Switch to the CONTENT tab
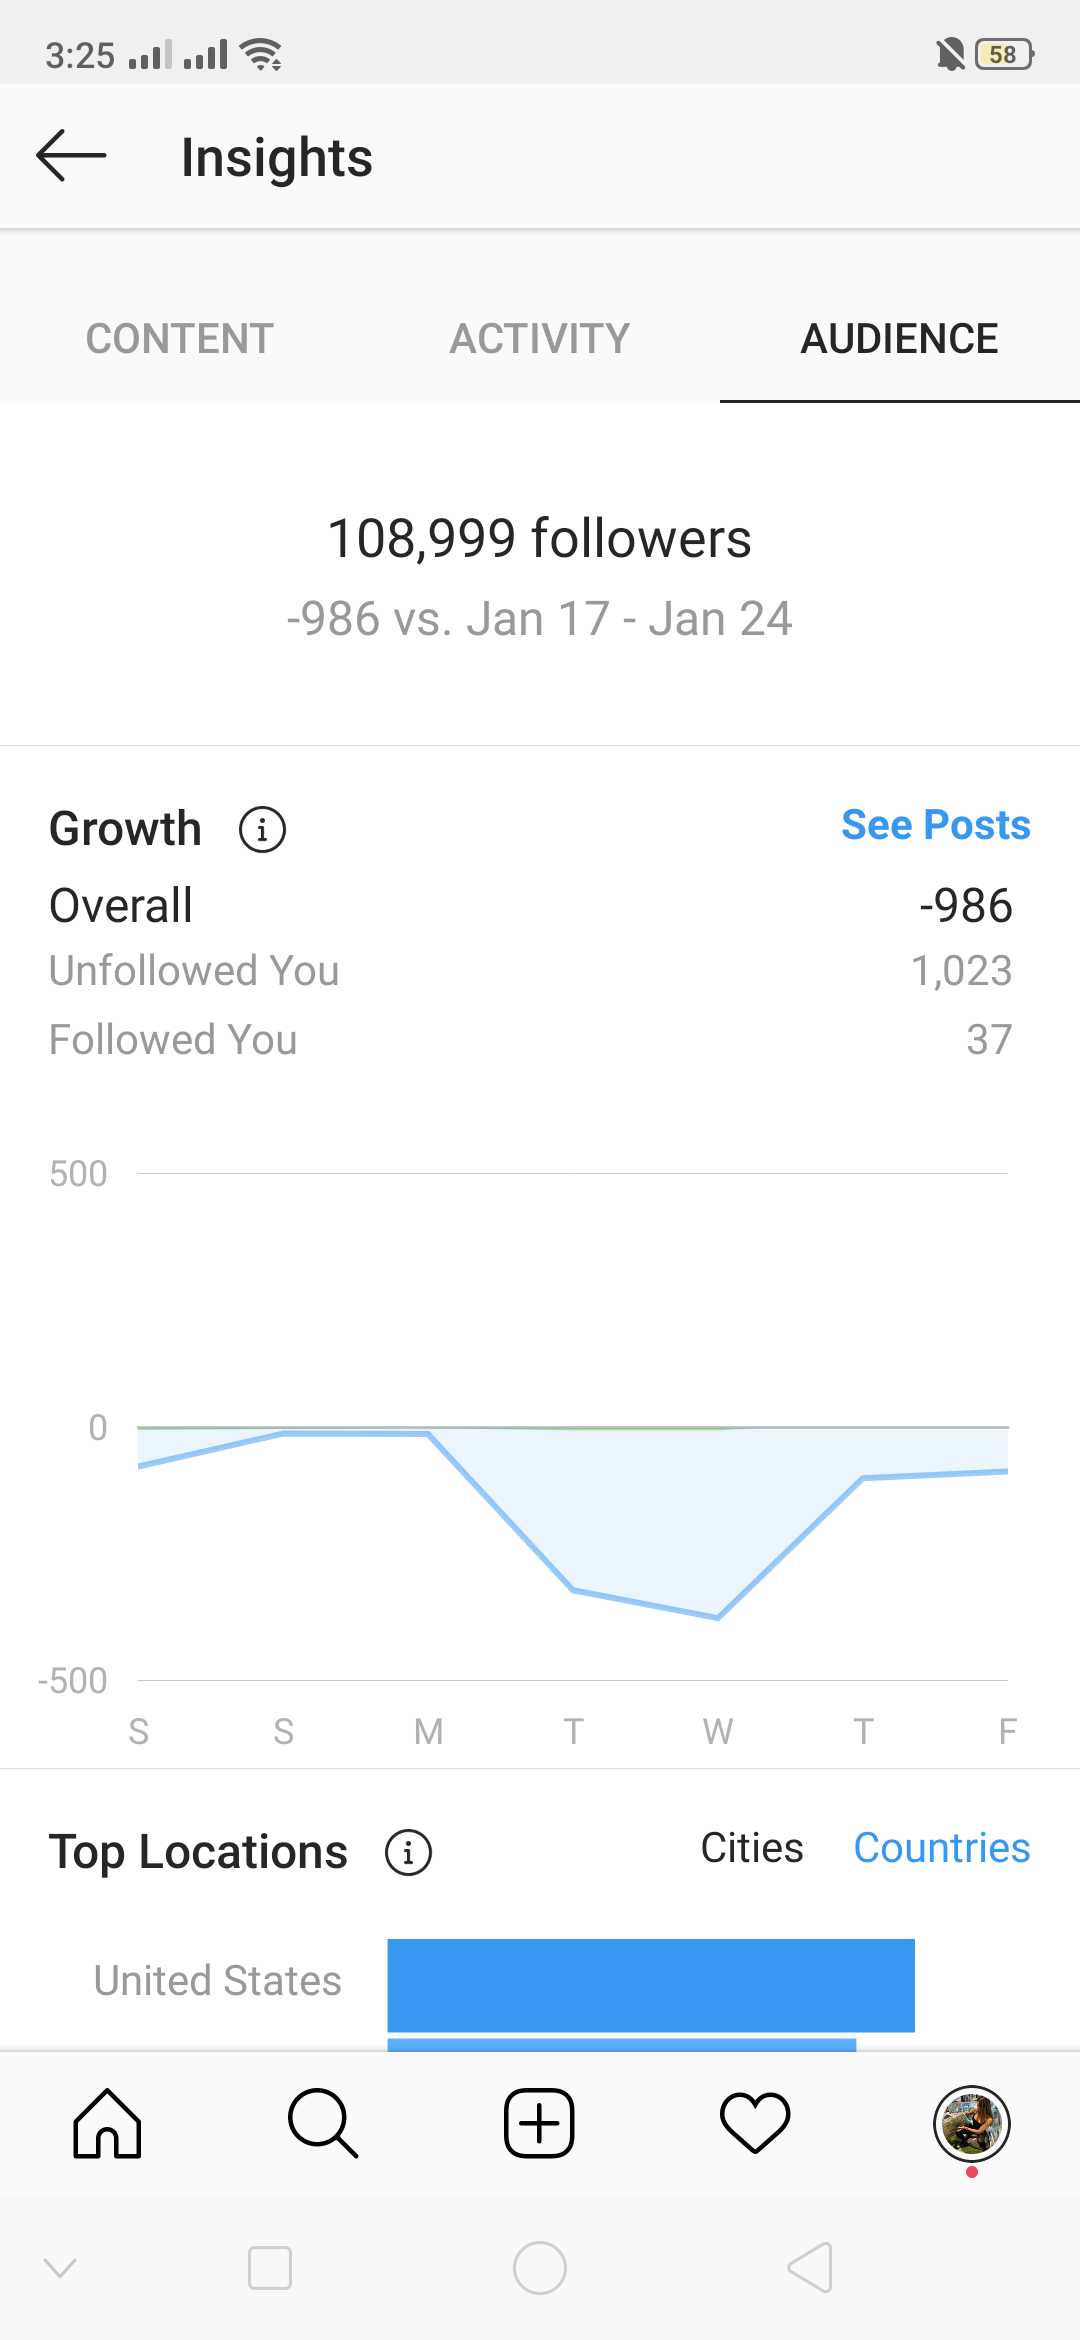Screen dimensions: 1080x2340 pyautogui.click(x=180, y=339)
